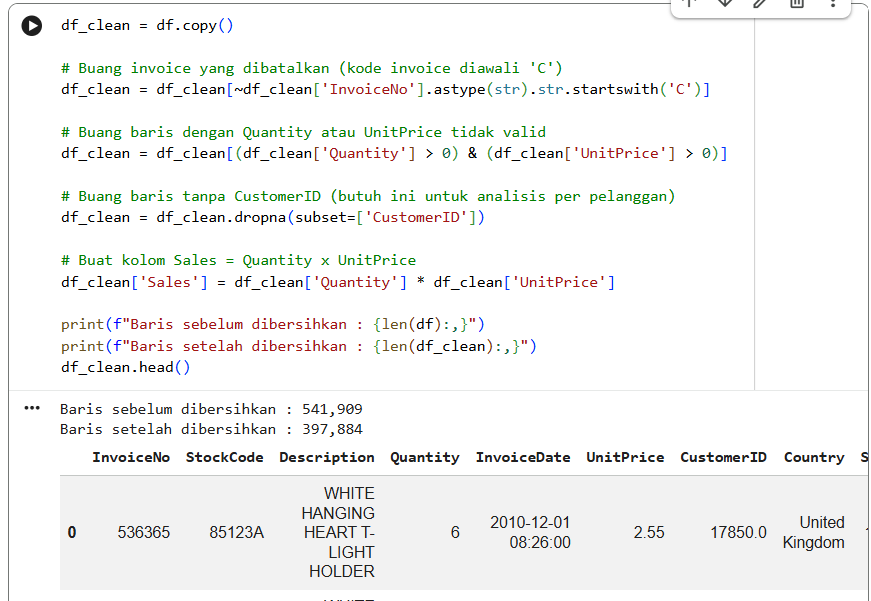Click comment about 'Buang invoice yang dibatalkan'
This screenshot has width=871, height=601.
click(312, 68)
